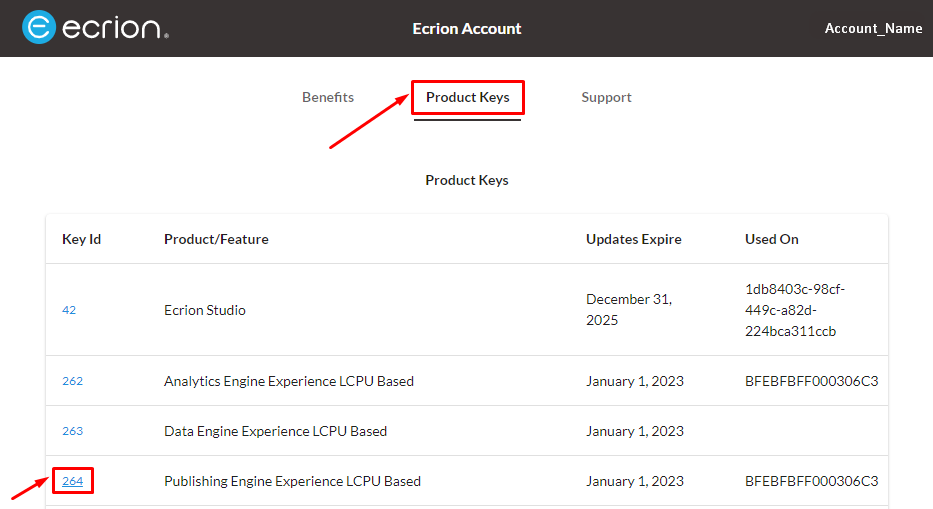Click the Product/Feature column header
This screenshot has height=509, width=933.
click(x=216, y=239)
